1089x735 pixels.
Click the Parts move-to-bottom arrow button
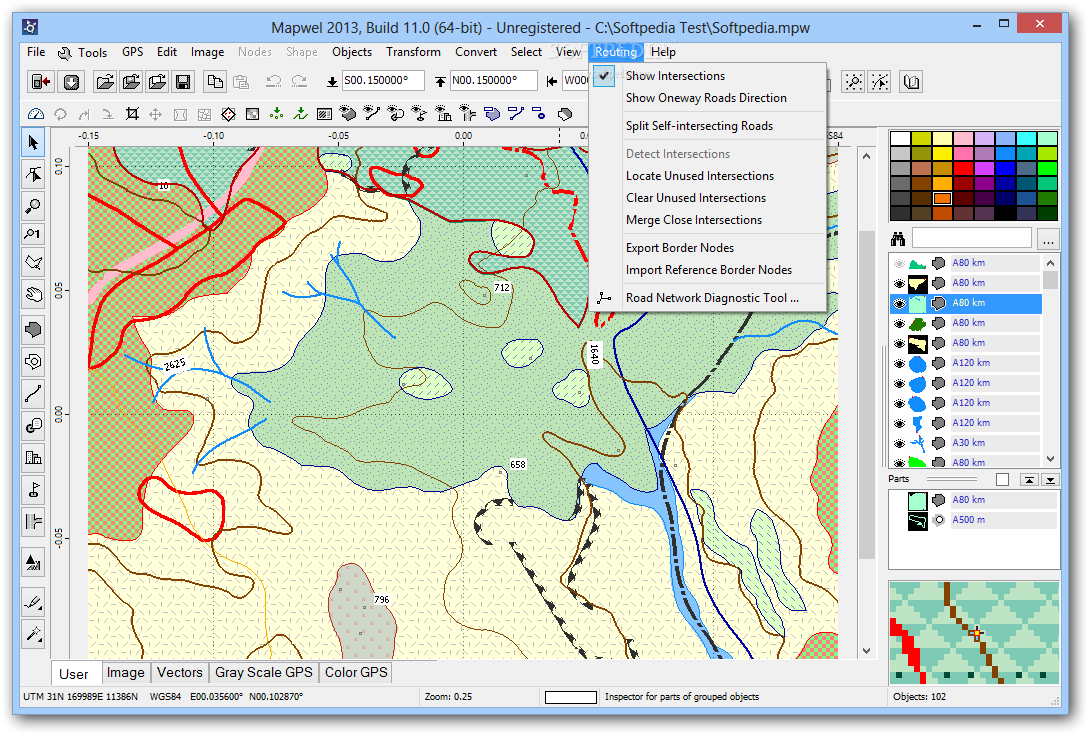click(1050, 479)
